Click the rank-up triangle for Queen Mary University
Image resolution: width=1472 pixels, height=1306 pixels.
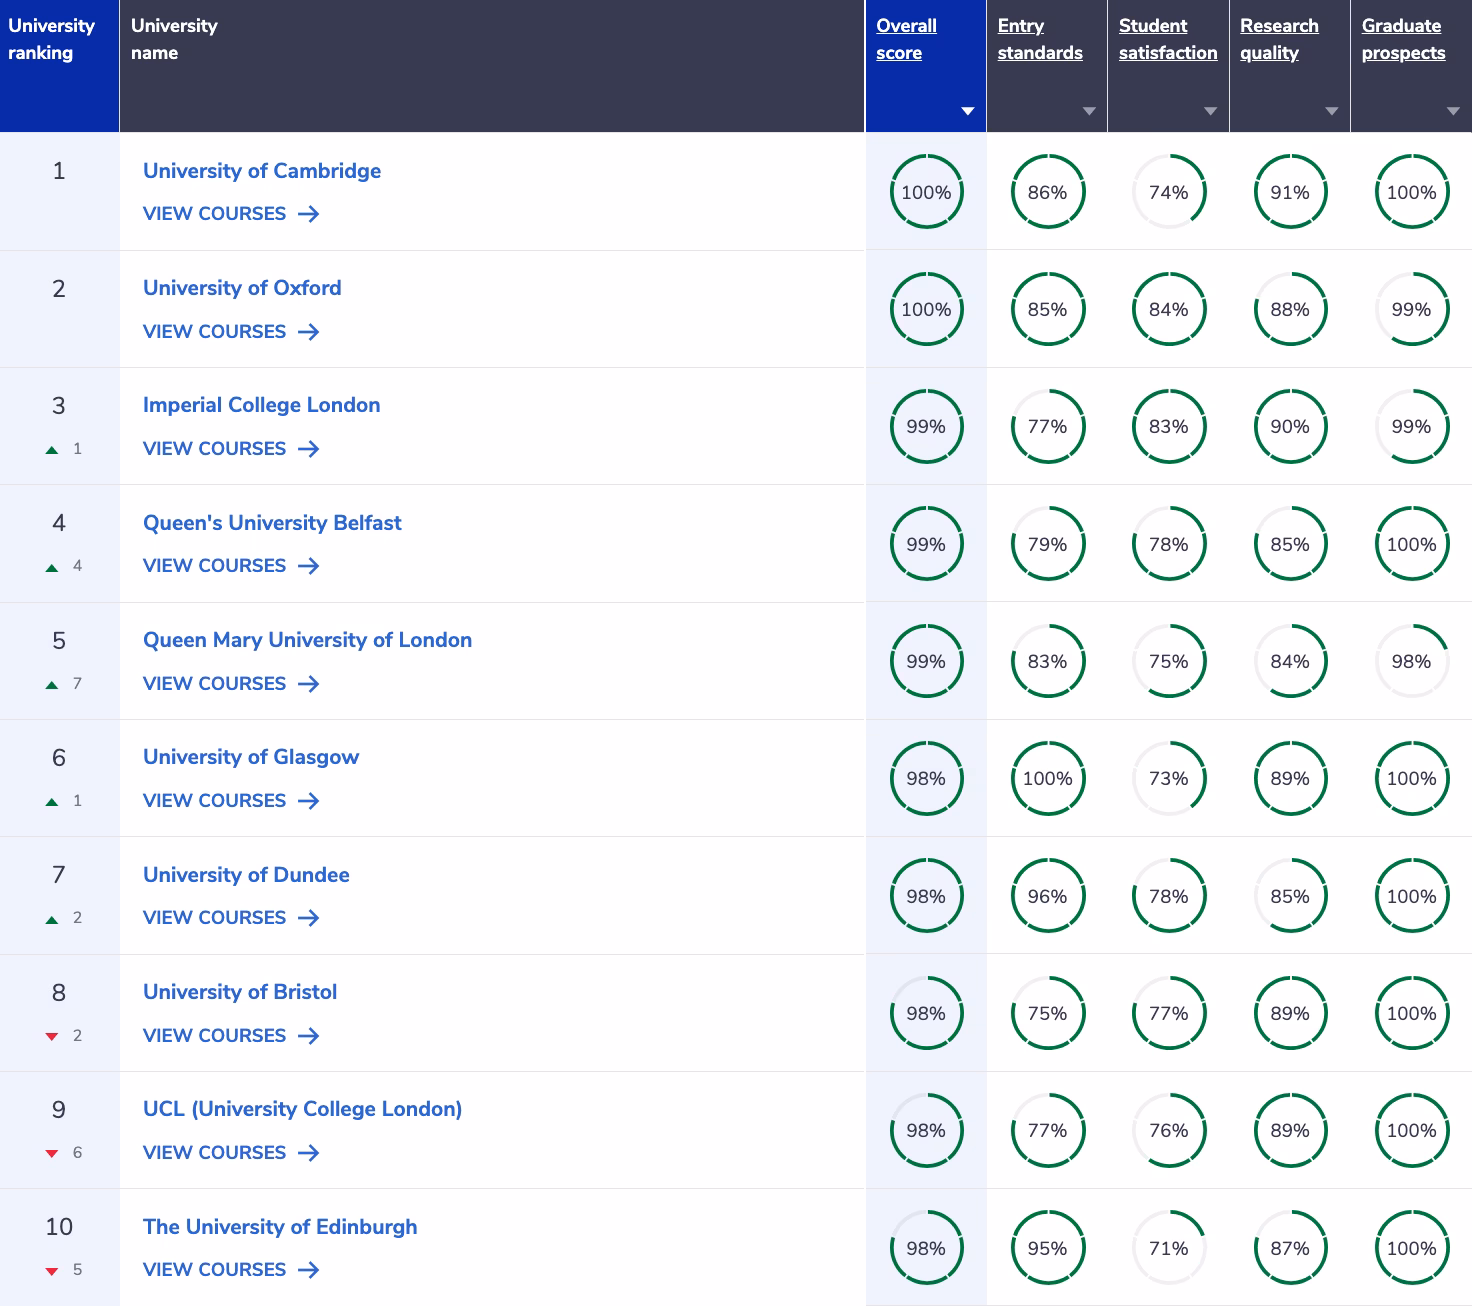click(52, 683)
